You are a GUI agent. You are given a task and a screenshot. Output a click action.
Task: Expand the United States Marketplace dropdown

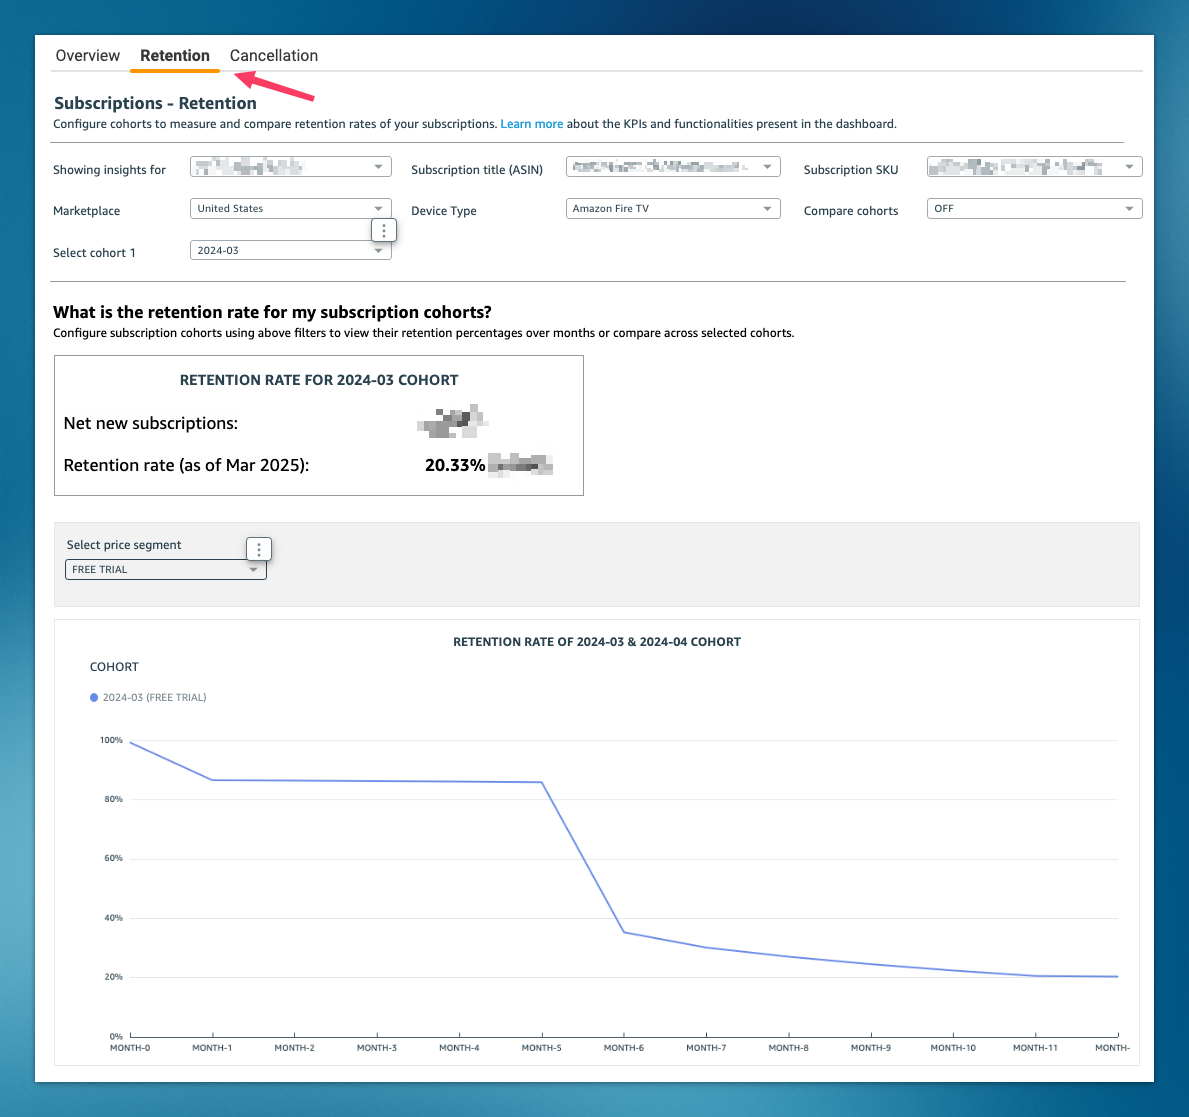point(290,208)
